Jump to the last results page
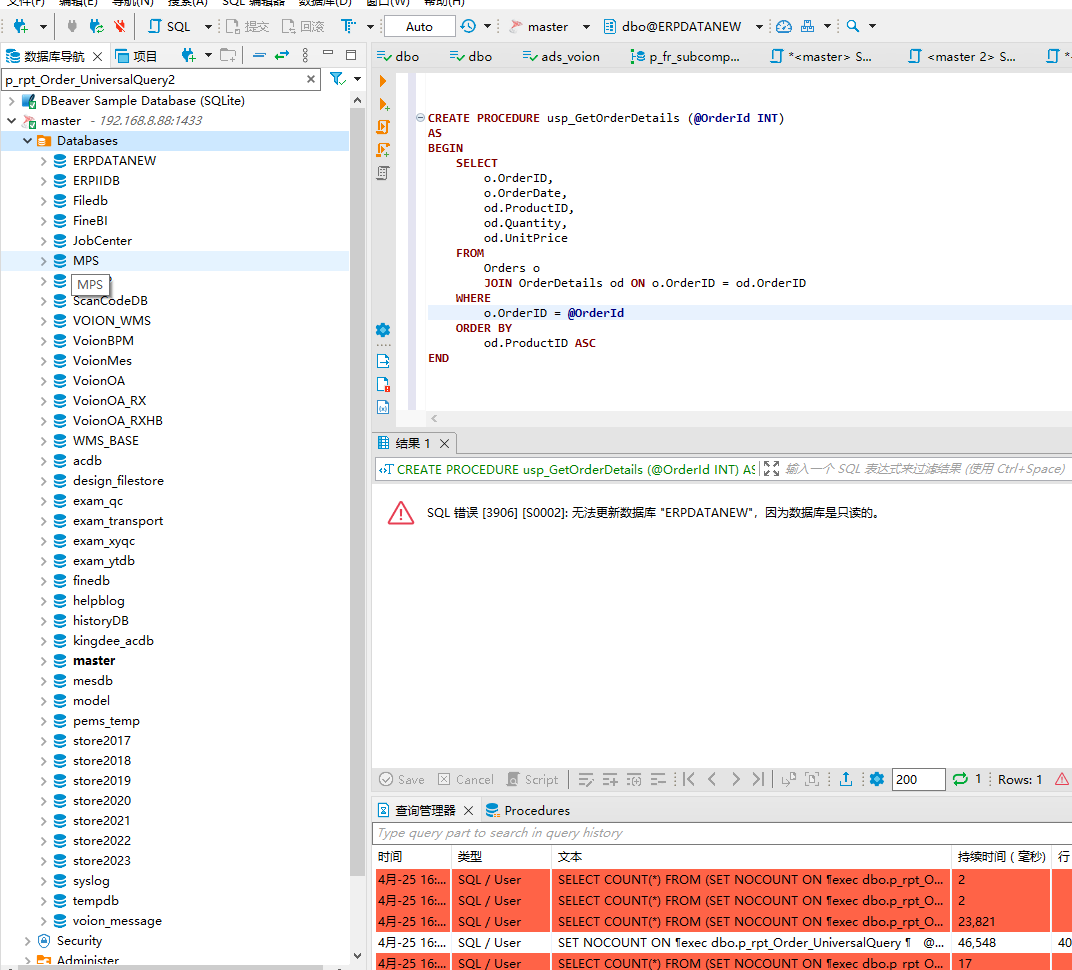 [758, 779]
